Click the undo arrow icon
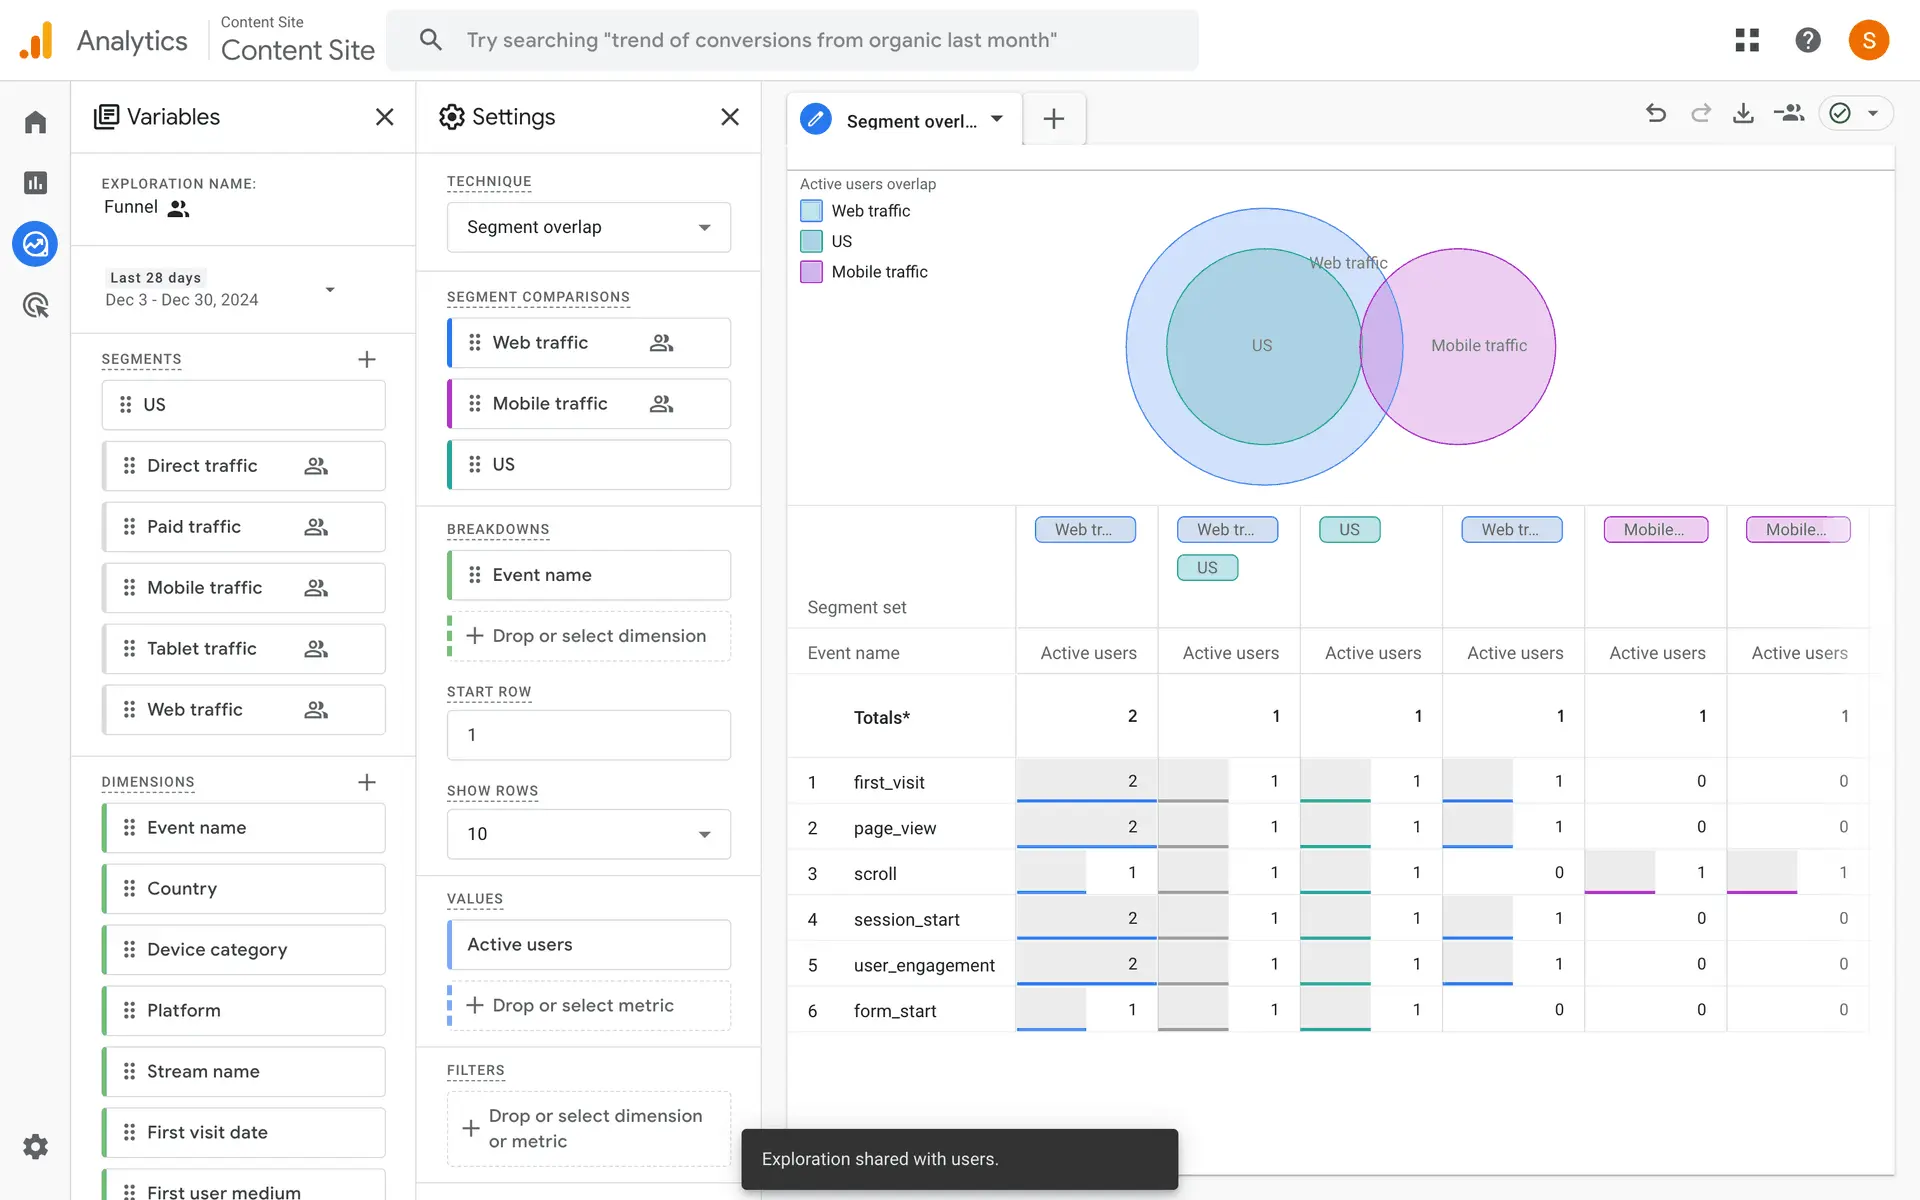The width and height of the screenshot is (1920, 1200). pos(1656,114)
